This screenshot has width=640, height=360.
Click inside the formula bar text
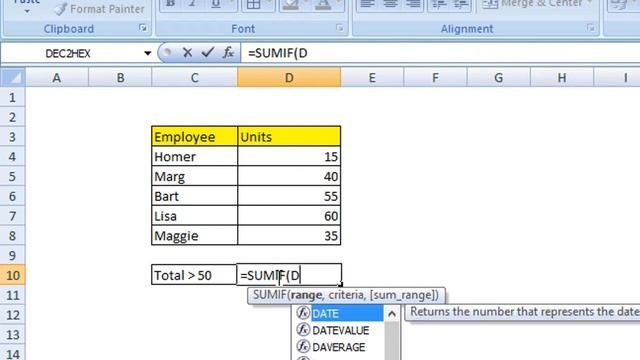coord(278,53)
